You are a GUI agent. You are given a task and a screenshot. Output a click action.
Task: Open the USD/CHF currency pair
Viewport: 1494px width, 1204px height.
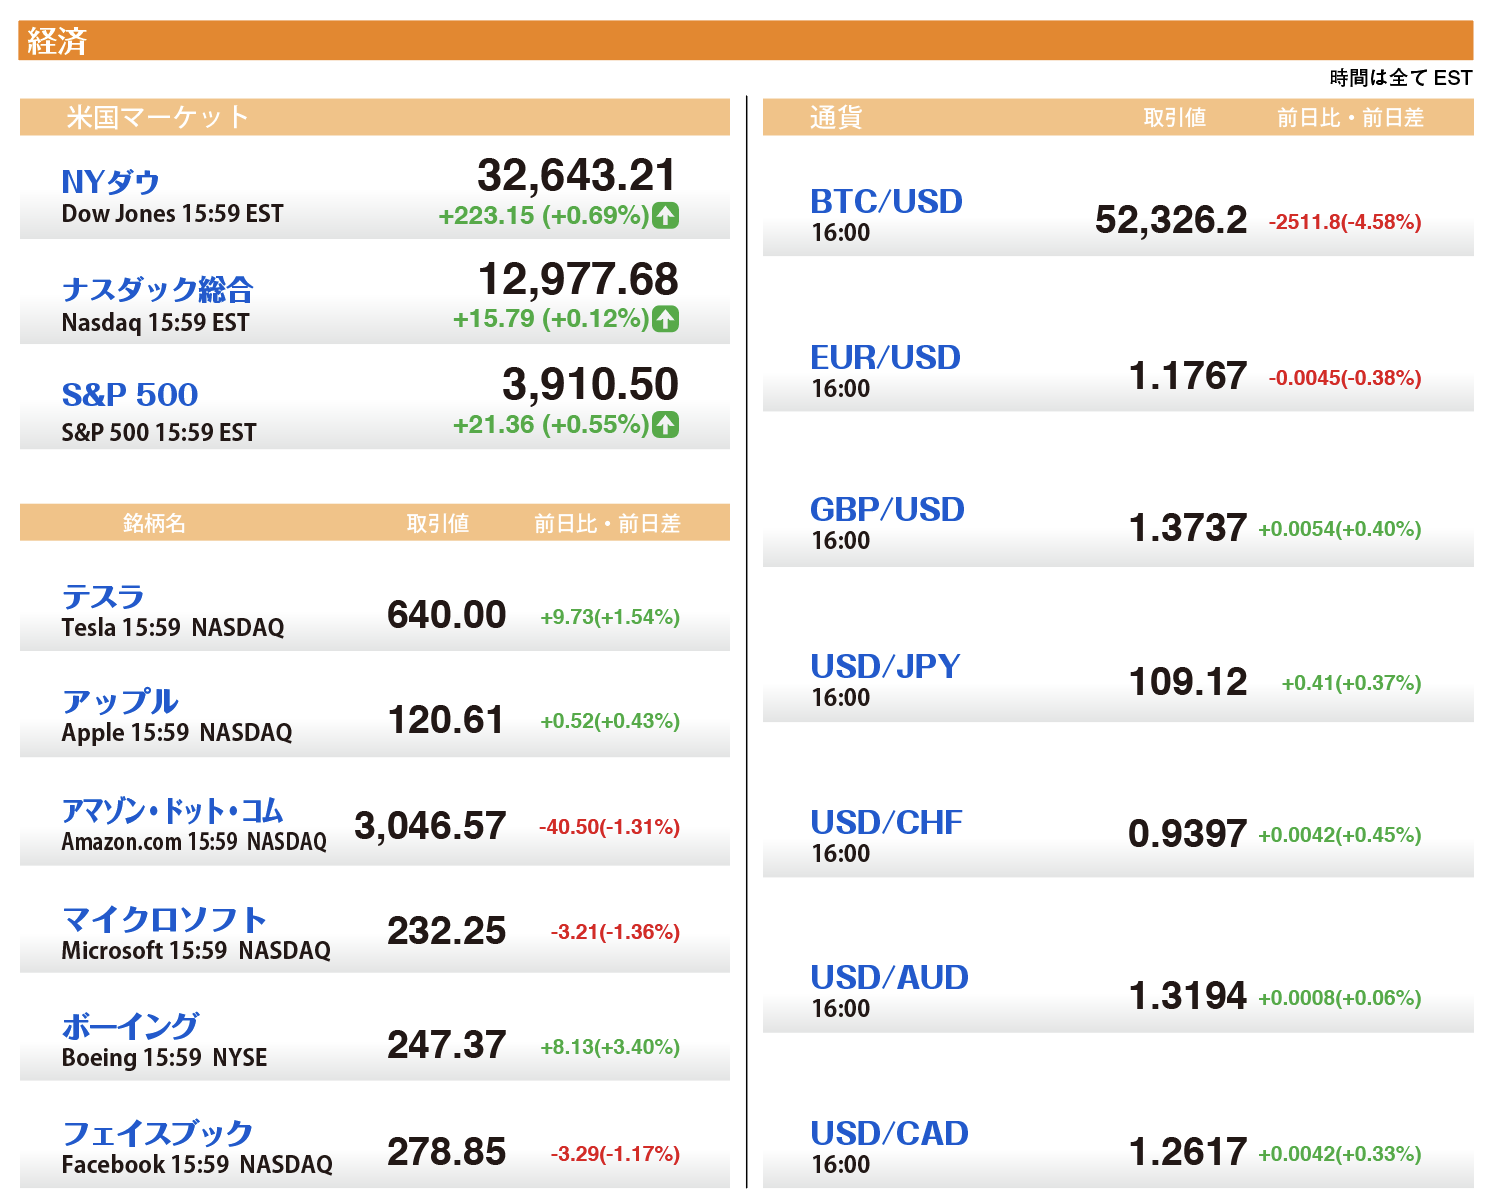[x=886, y=822]
